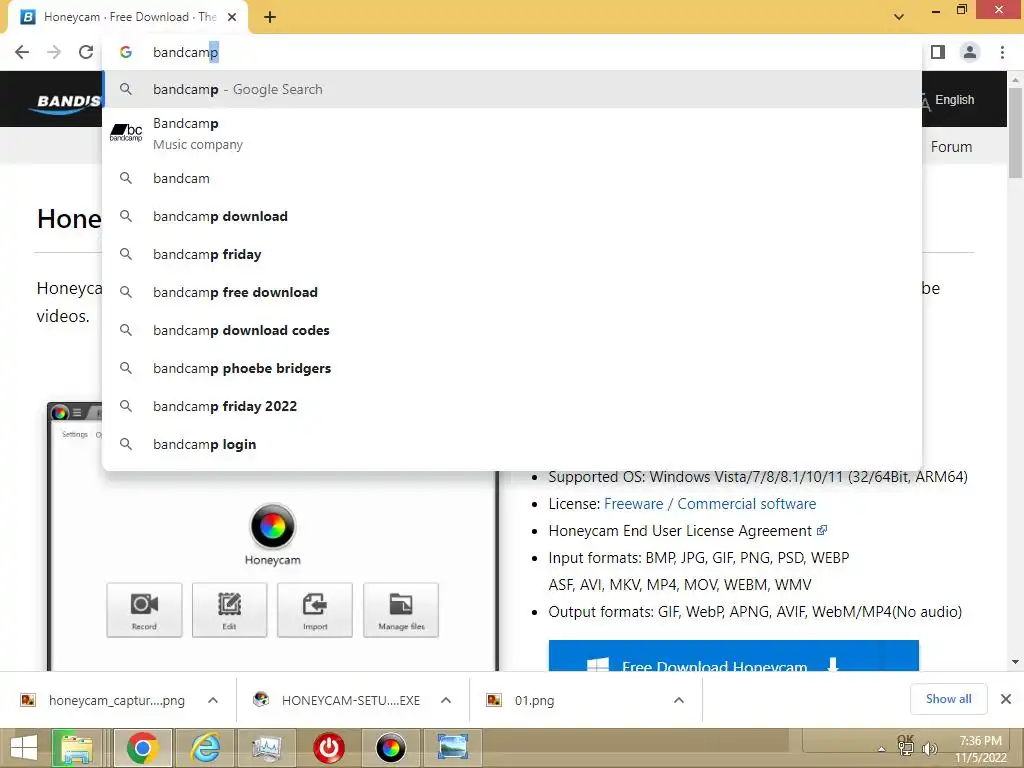Choose 'bandcamp download' suggestion
The image size is (1024, 768).
tap(512, 216)
